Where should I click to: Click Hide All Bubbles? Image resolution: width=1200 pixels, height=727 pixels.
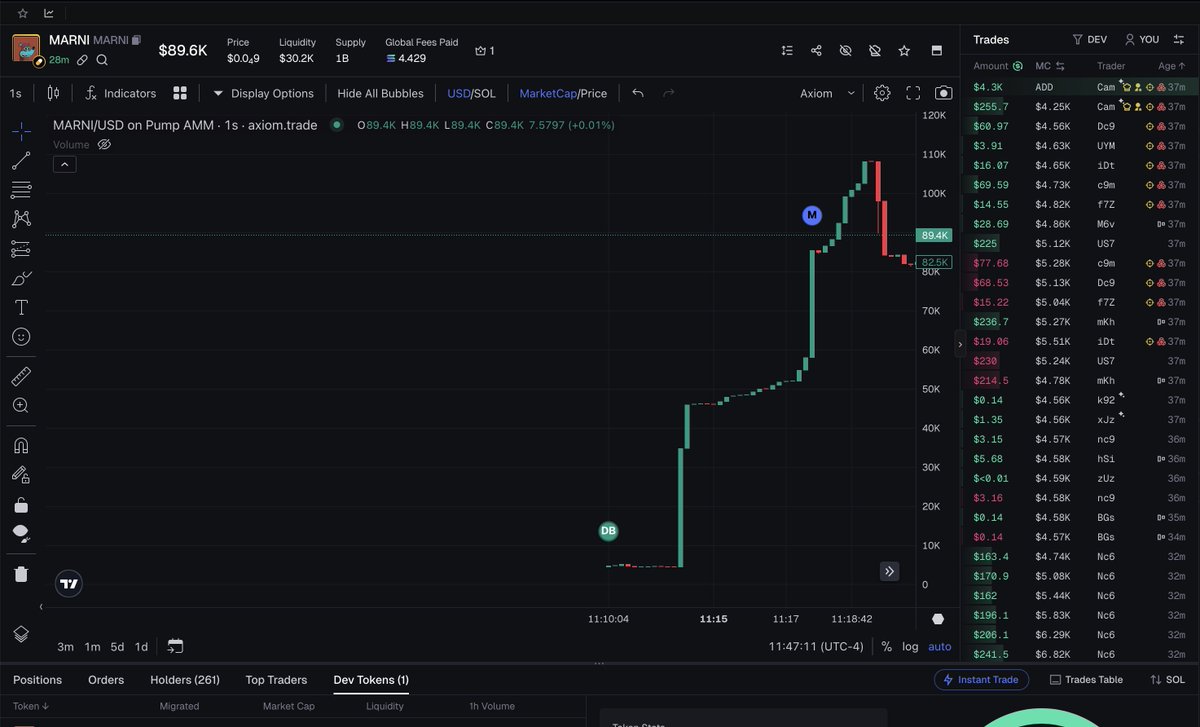[380, 93]
